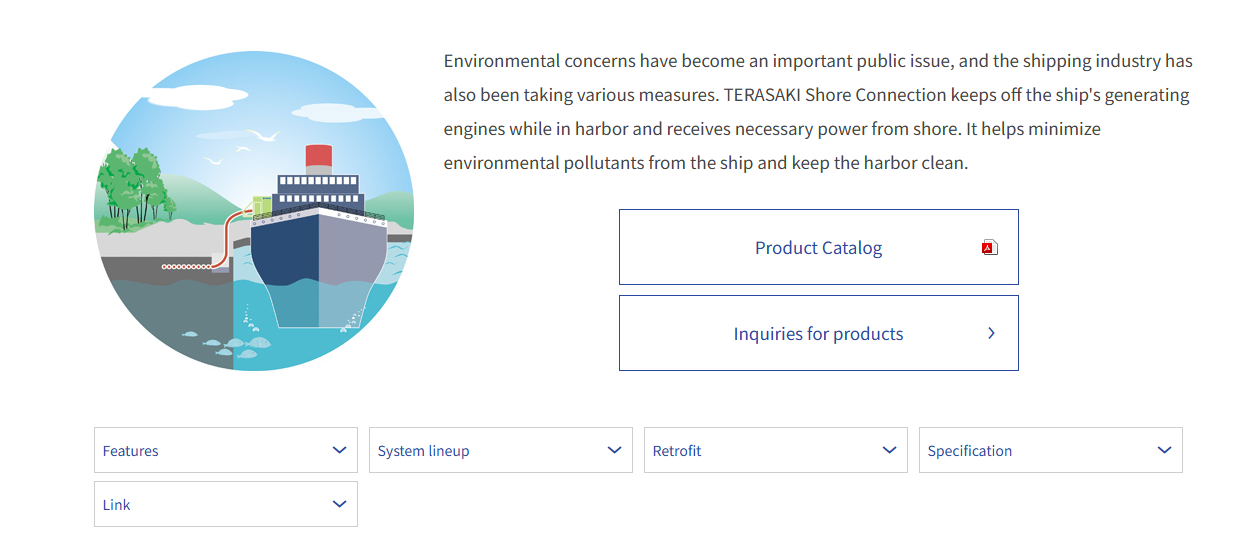The height and width of the screenshot is (554, 1235).
Task: Open the Product Catalog button
Action: pyautogui.click(x=818, y=248)
